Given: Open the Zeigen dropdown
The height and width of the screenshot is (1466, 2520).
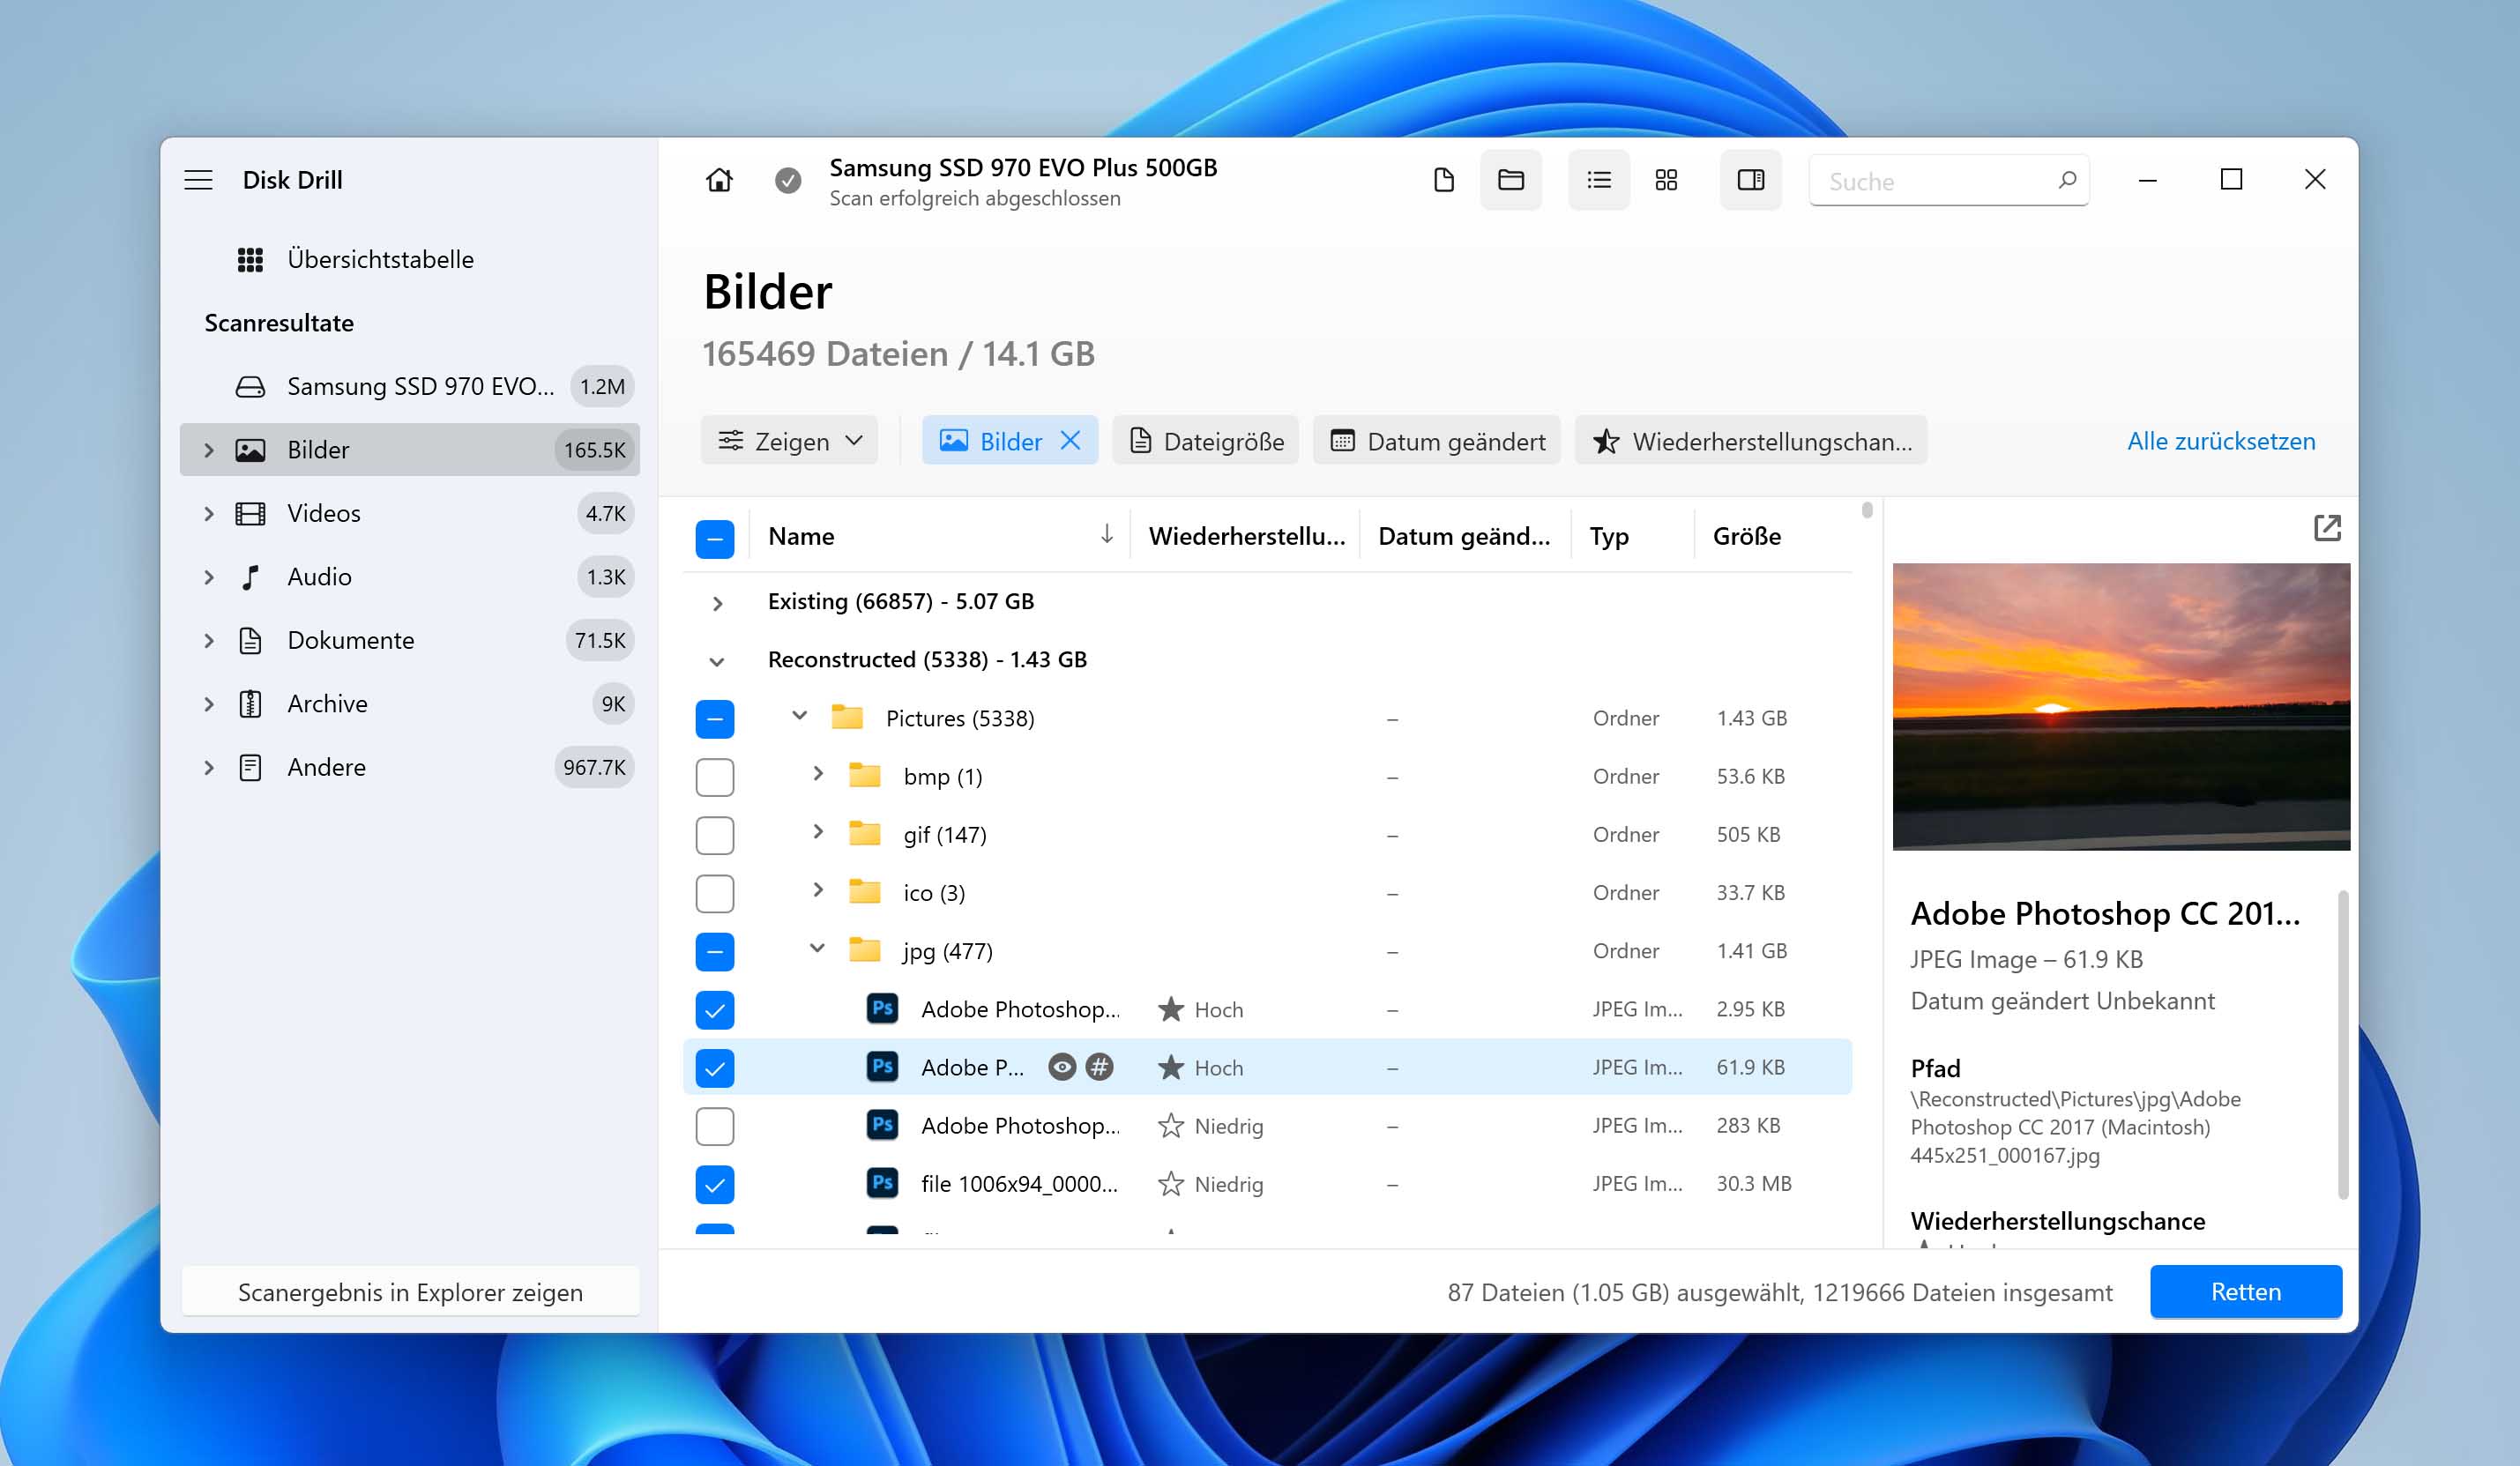Looking at the screenshot, I should click(x=789, y=441).
